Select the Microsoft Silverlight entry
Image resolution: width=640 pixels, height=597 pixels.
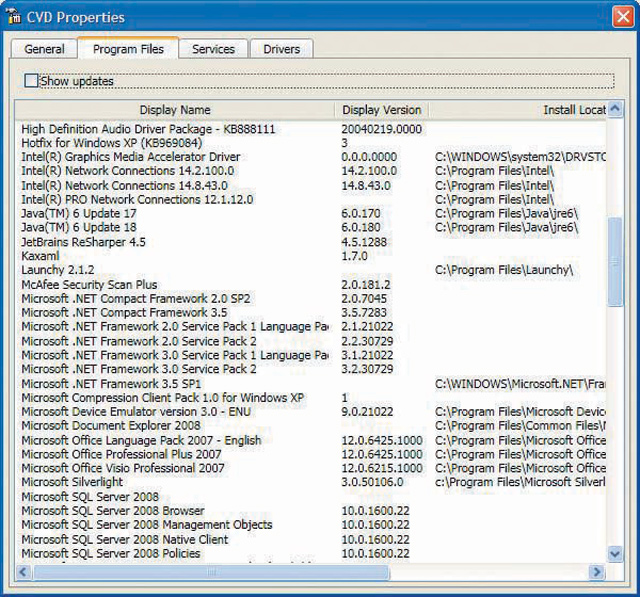point(72,482)
